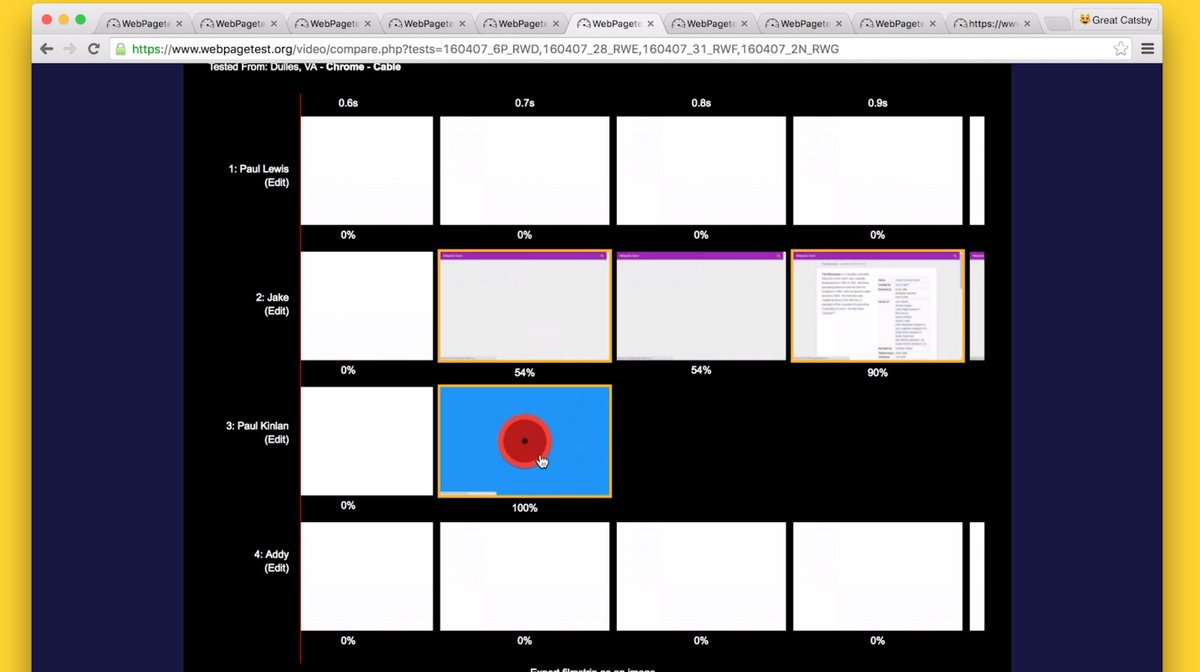This screenshot has width=1200, height=672.
Task: Switch to the first WebPagetest tab
Action: coord(144,23)
